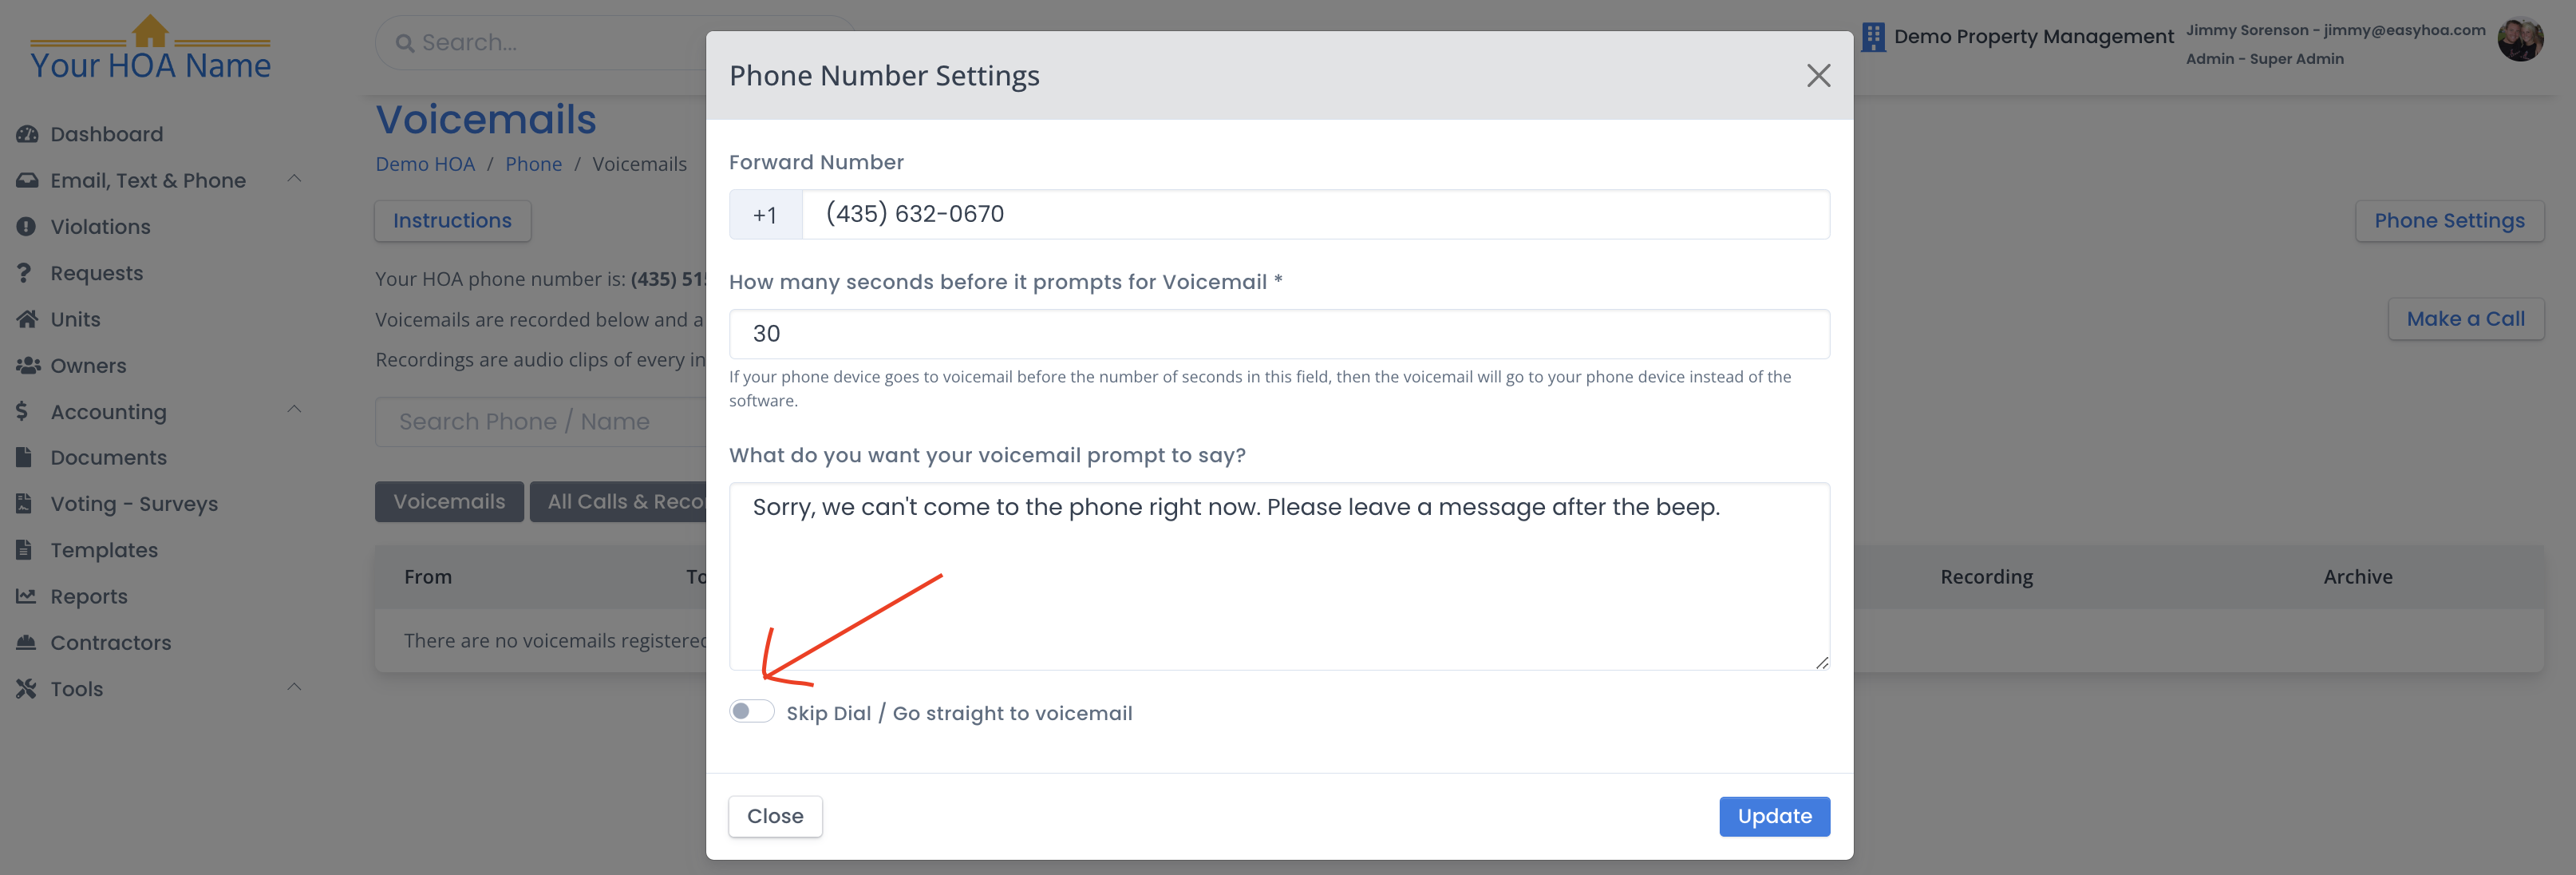Click the Contractors hard hat icon
The height and width of the screenshot is (875, 2576).
tap(26, 642)
